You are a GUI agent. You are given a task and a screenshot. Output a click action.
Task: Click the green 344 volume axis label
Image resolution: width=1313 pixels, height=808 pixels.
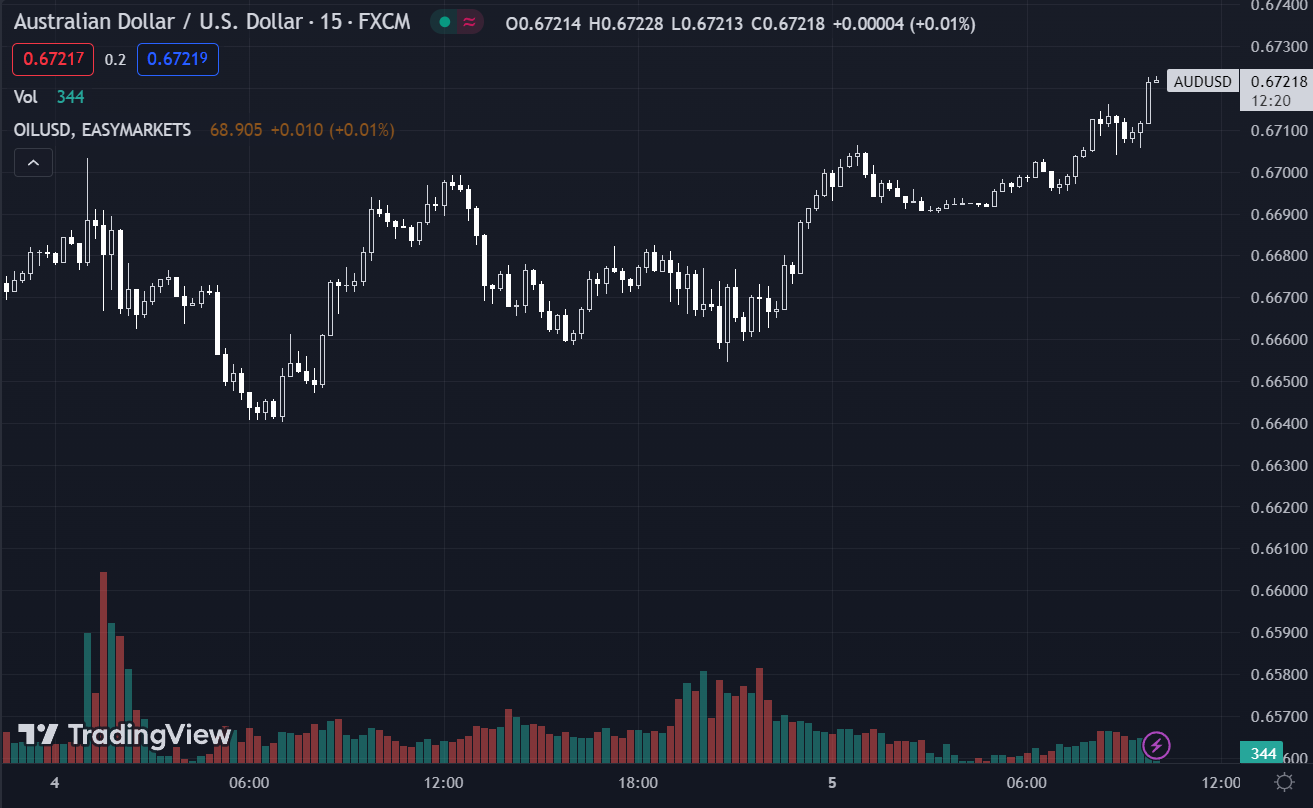click(1264, 753)
